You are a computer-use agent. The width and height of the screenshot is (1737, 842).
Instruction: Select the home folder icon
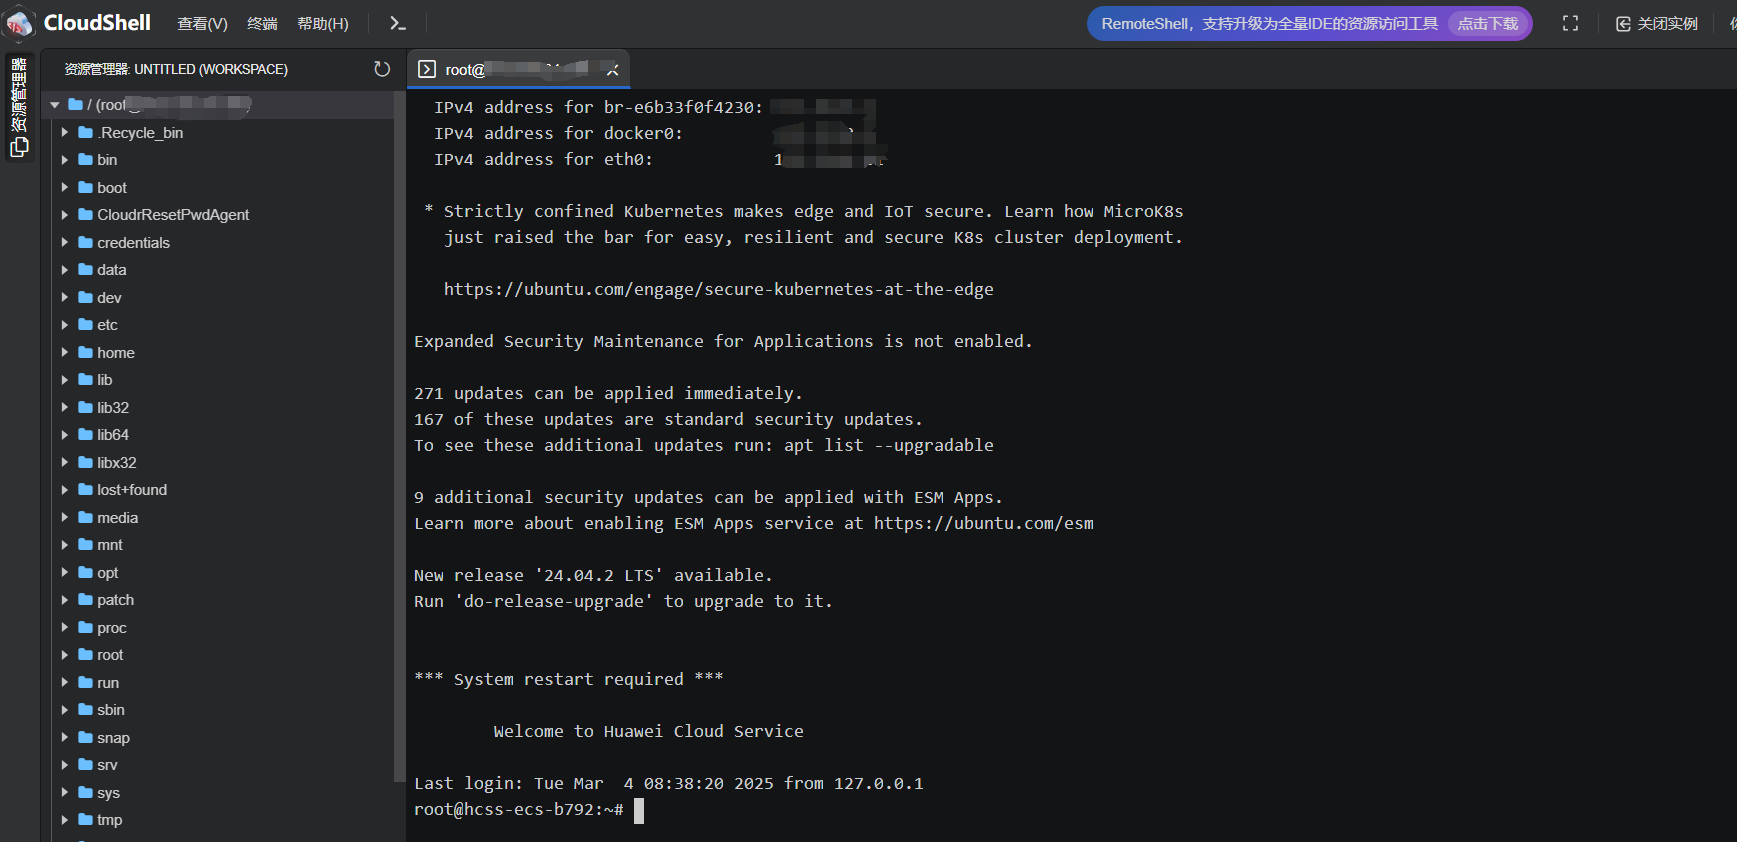point(85,352)
